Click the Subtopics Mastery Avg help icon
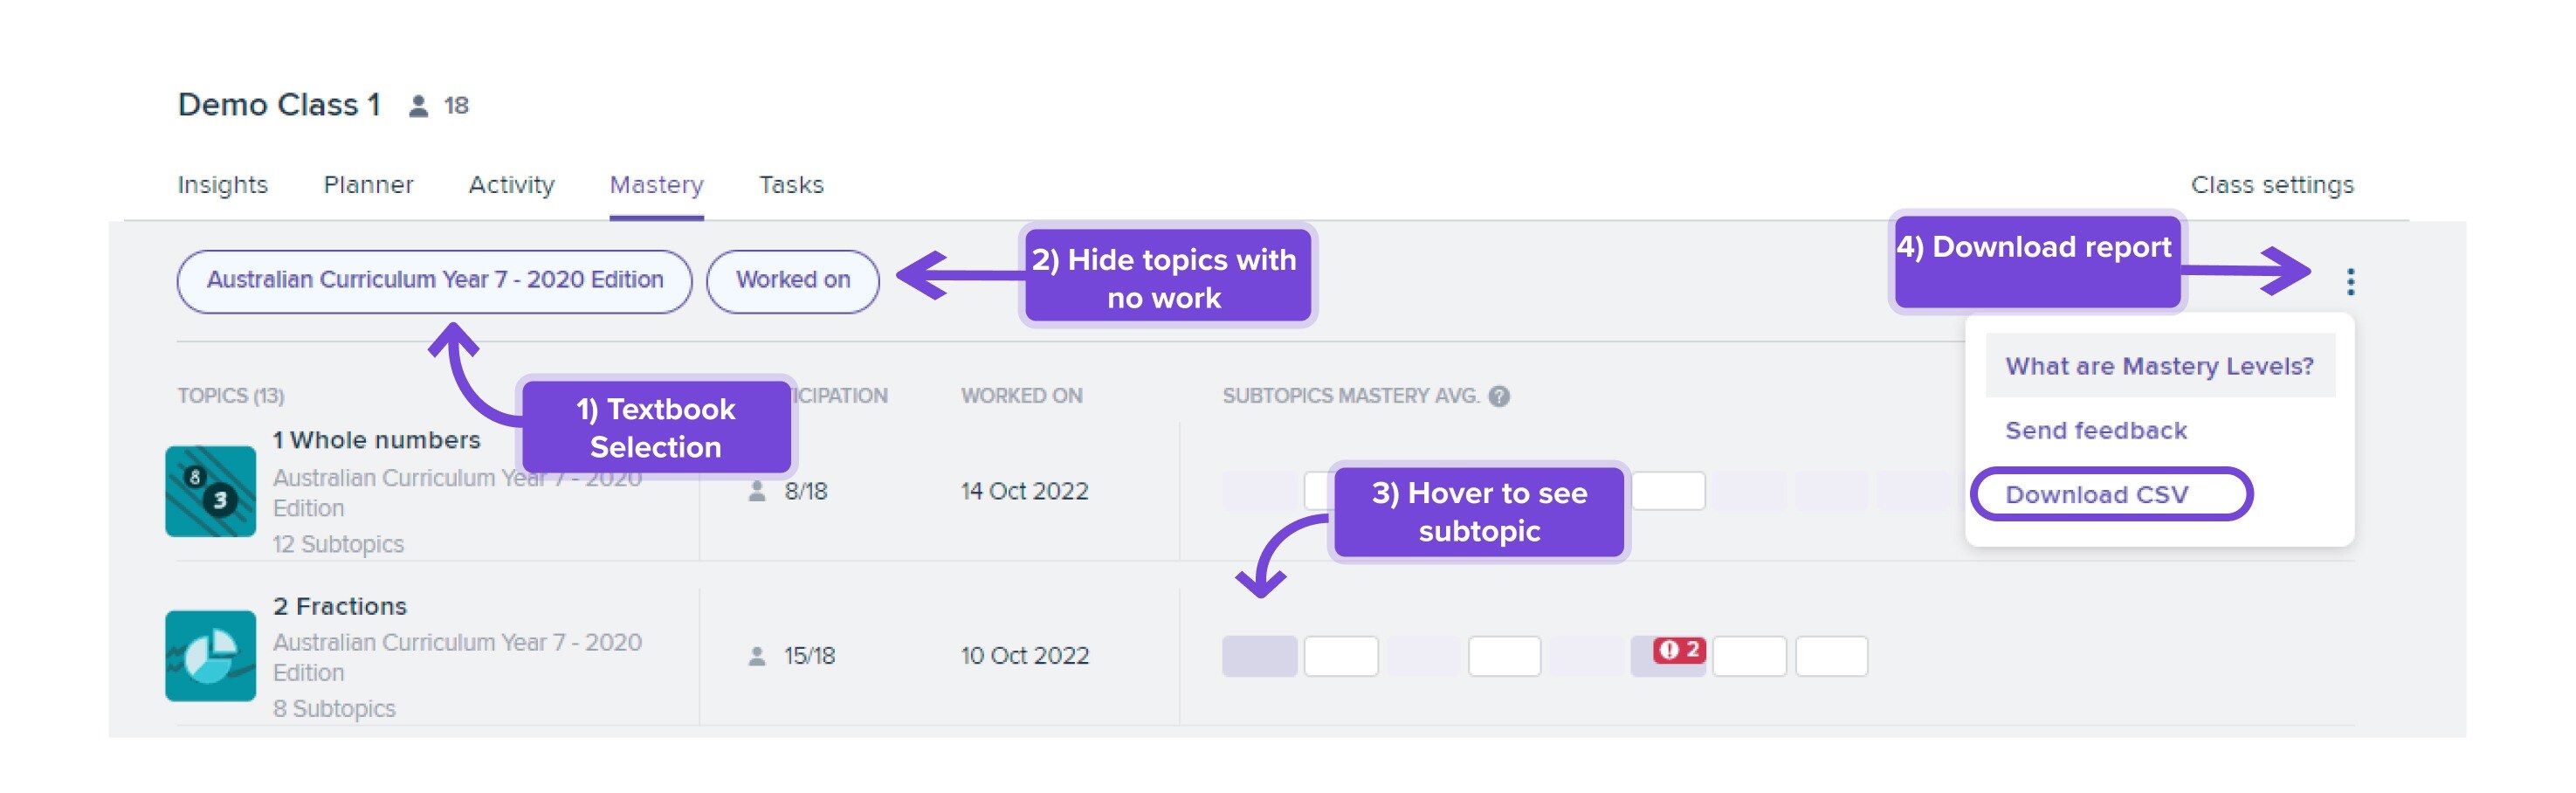Image resolution: width=2576 pixels, height=793 pixels. click(1498, 396)
